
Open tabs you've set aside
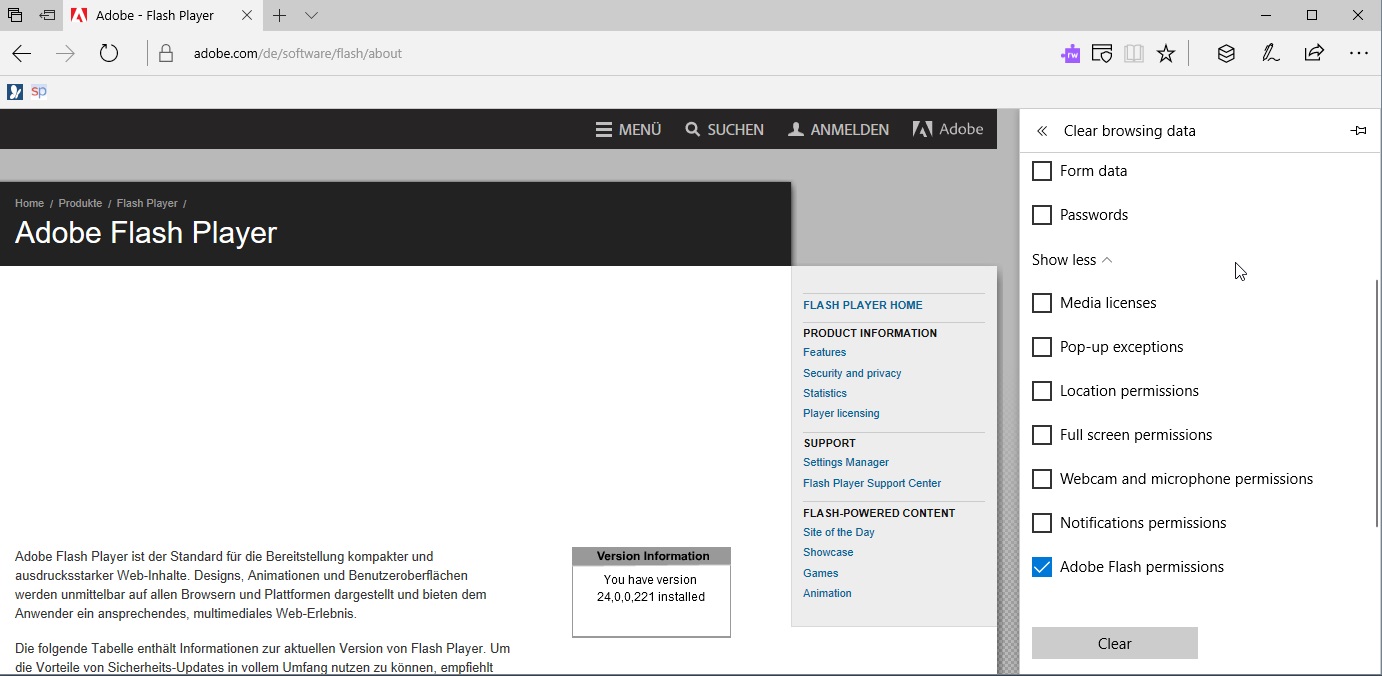tap(15, 15)
